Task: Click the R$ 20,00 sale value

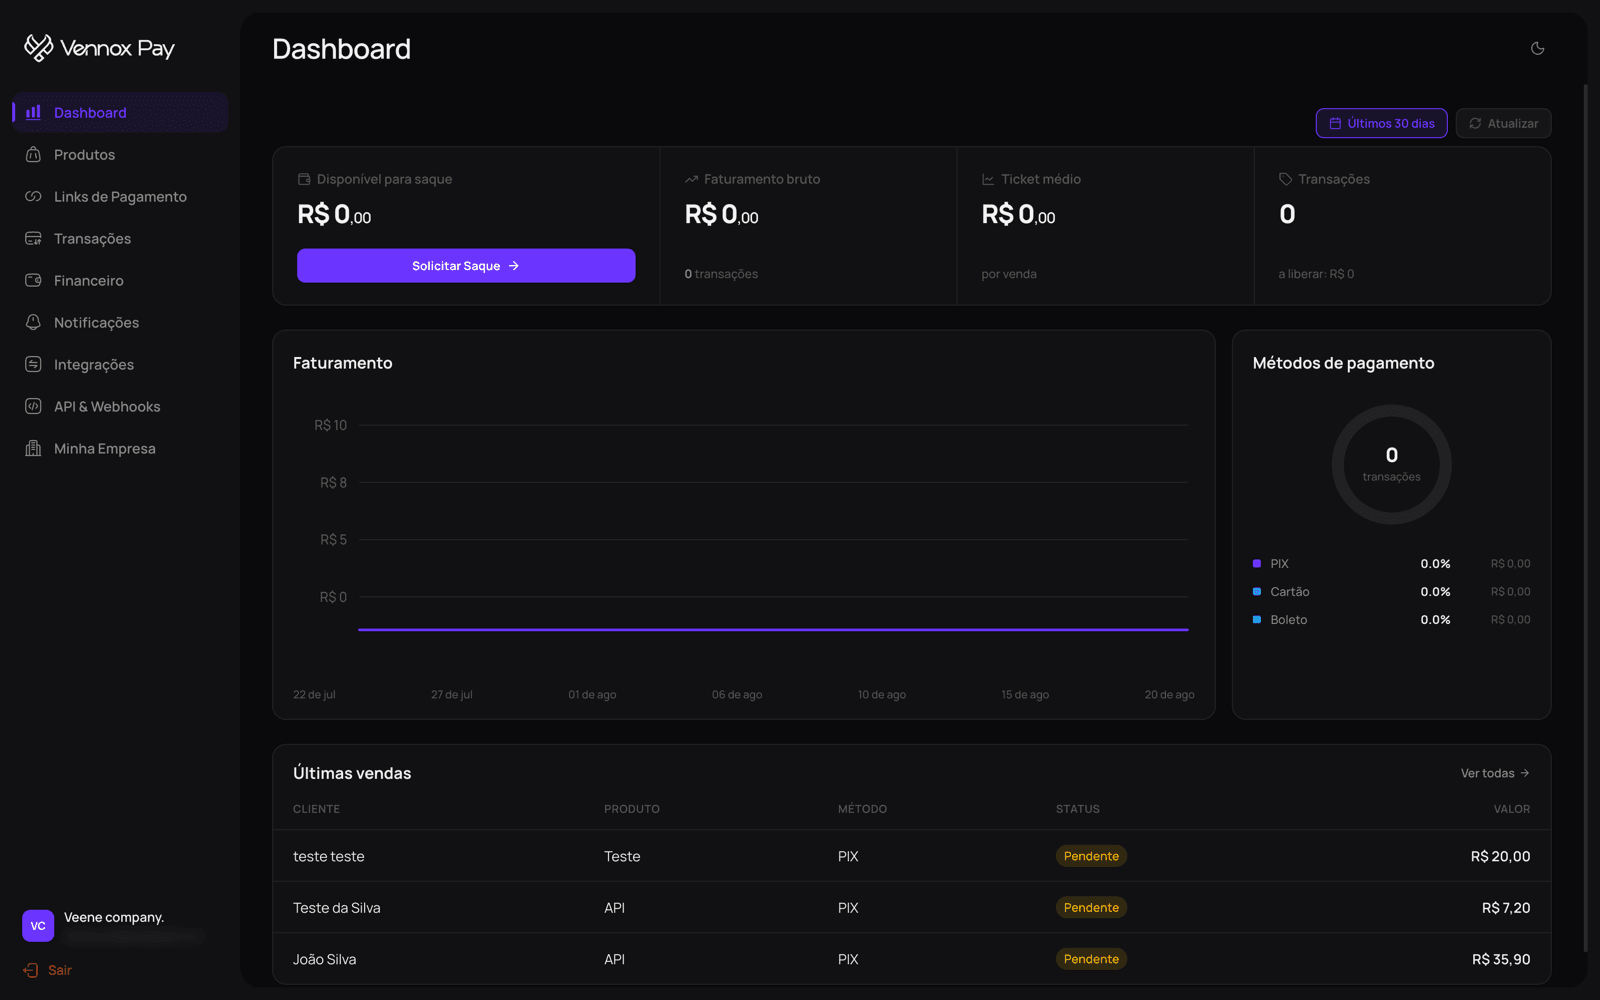Action: [x=1500, y=856]
